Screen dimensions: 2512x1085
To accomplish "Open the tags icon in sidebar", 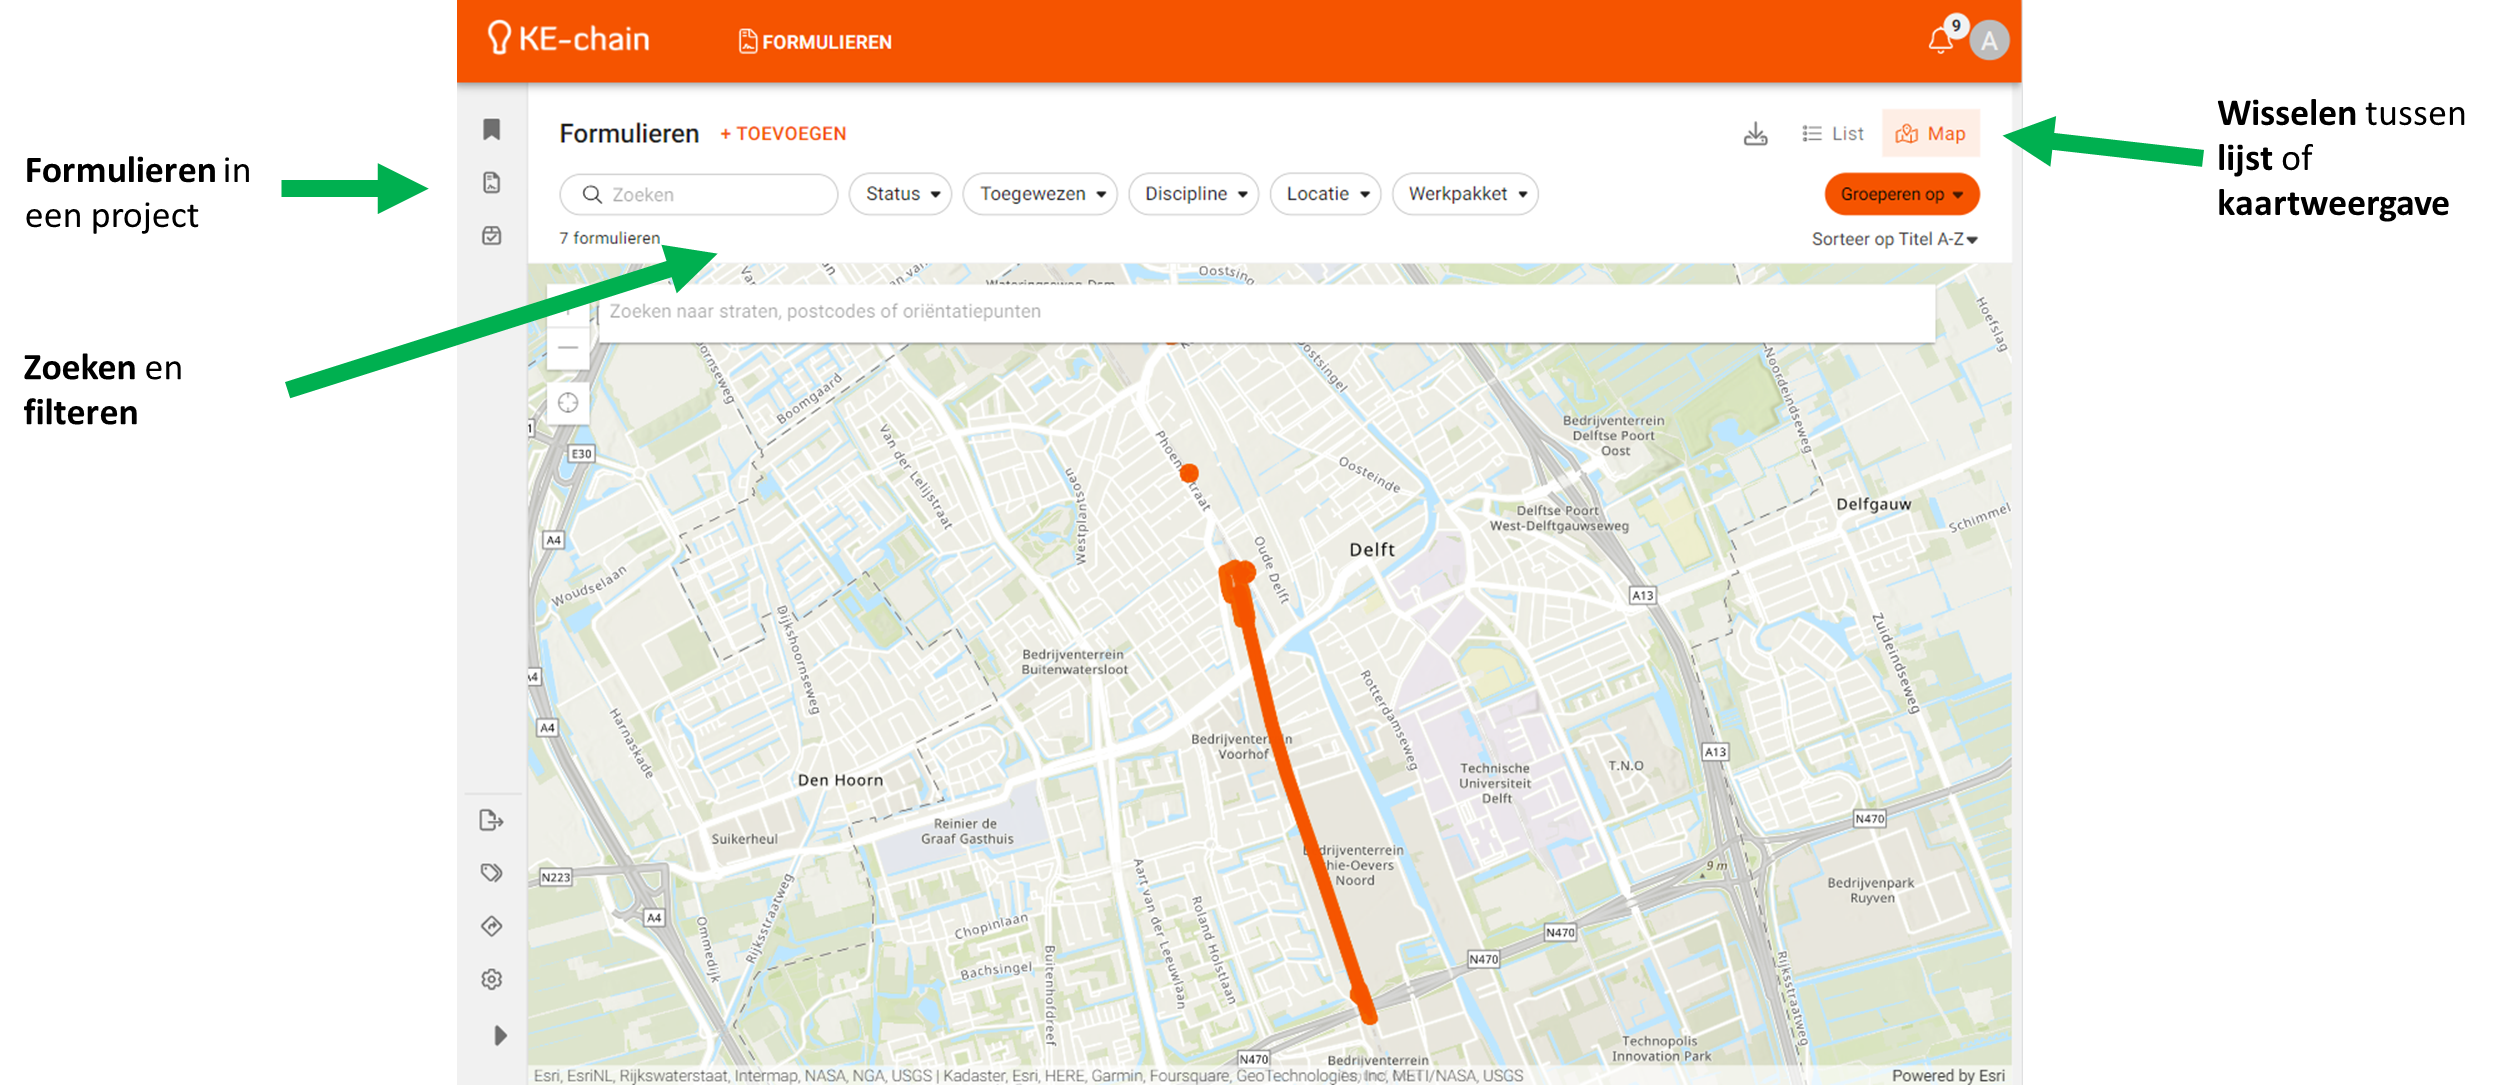I will point(491,873).
